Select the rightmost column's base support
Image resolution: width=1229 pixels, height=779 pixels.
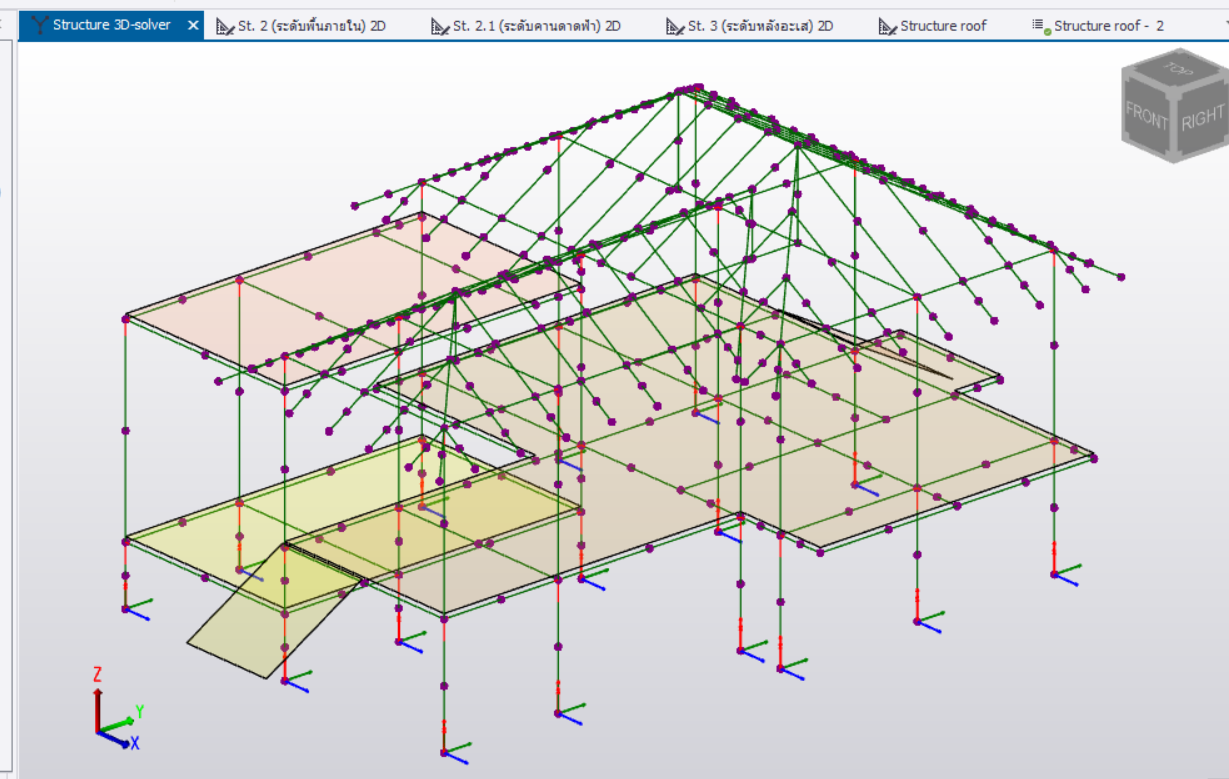pyautogui.click(x=1055, y=574)
